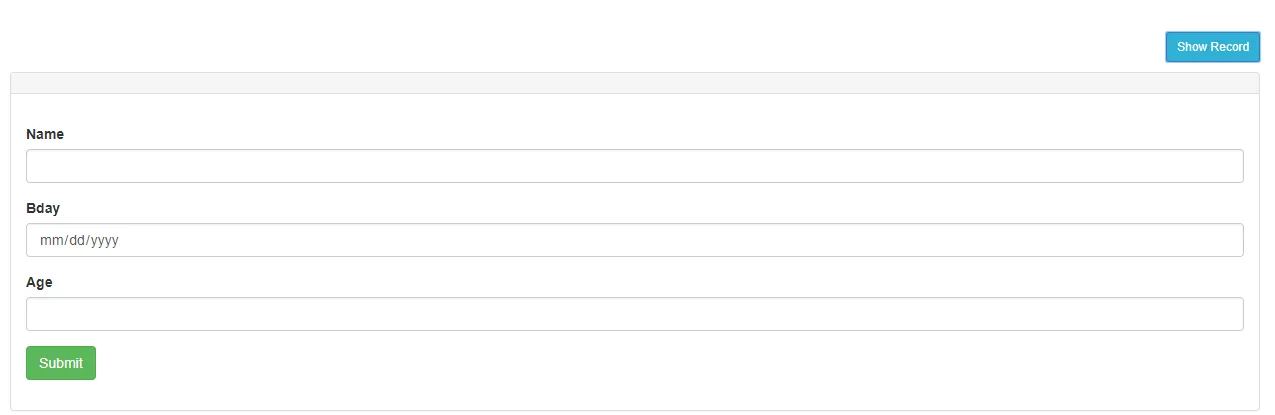
Task: Click the year placeholder in the date field
Action: 105,240
